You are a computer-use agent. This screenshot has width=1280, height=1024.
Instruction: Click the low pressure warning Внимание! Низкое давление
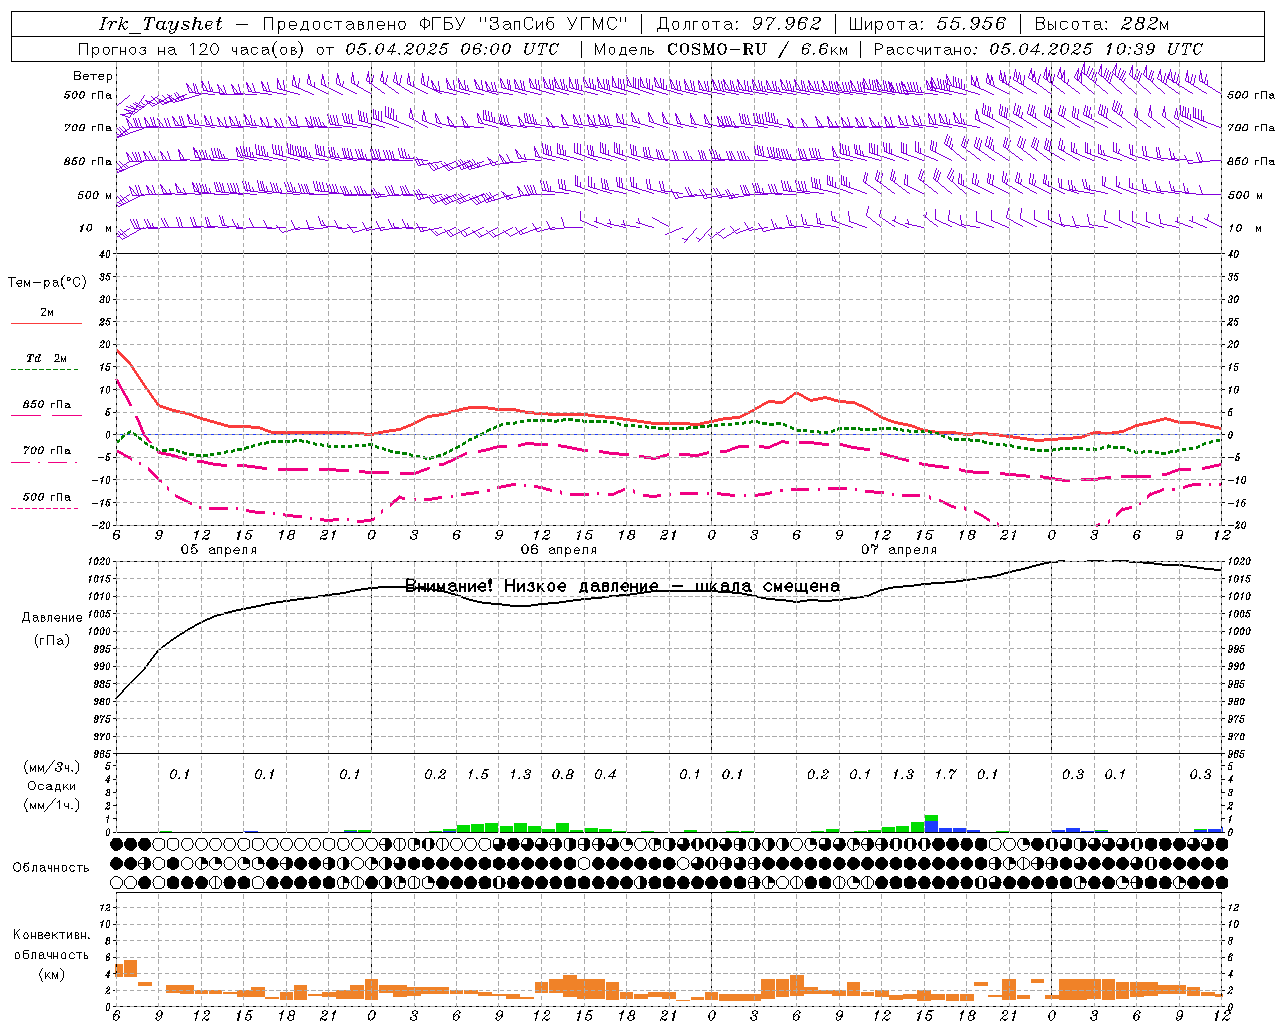point(531,586)
